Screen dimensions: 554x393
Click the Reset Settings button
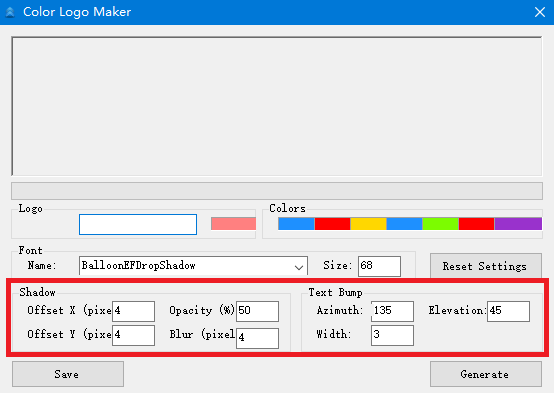point(486,266)
